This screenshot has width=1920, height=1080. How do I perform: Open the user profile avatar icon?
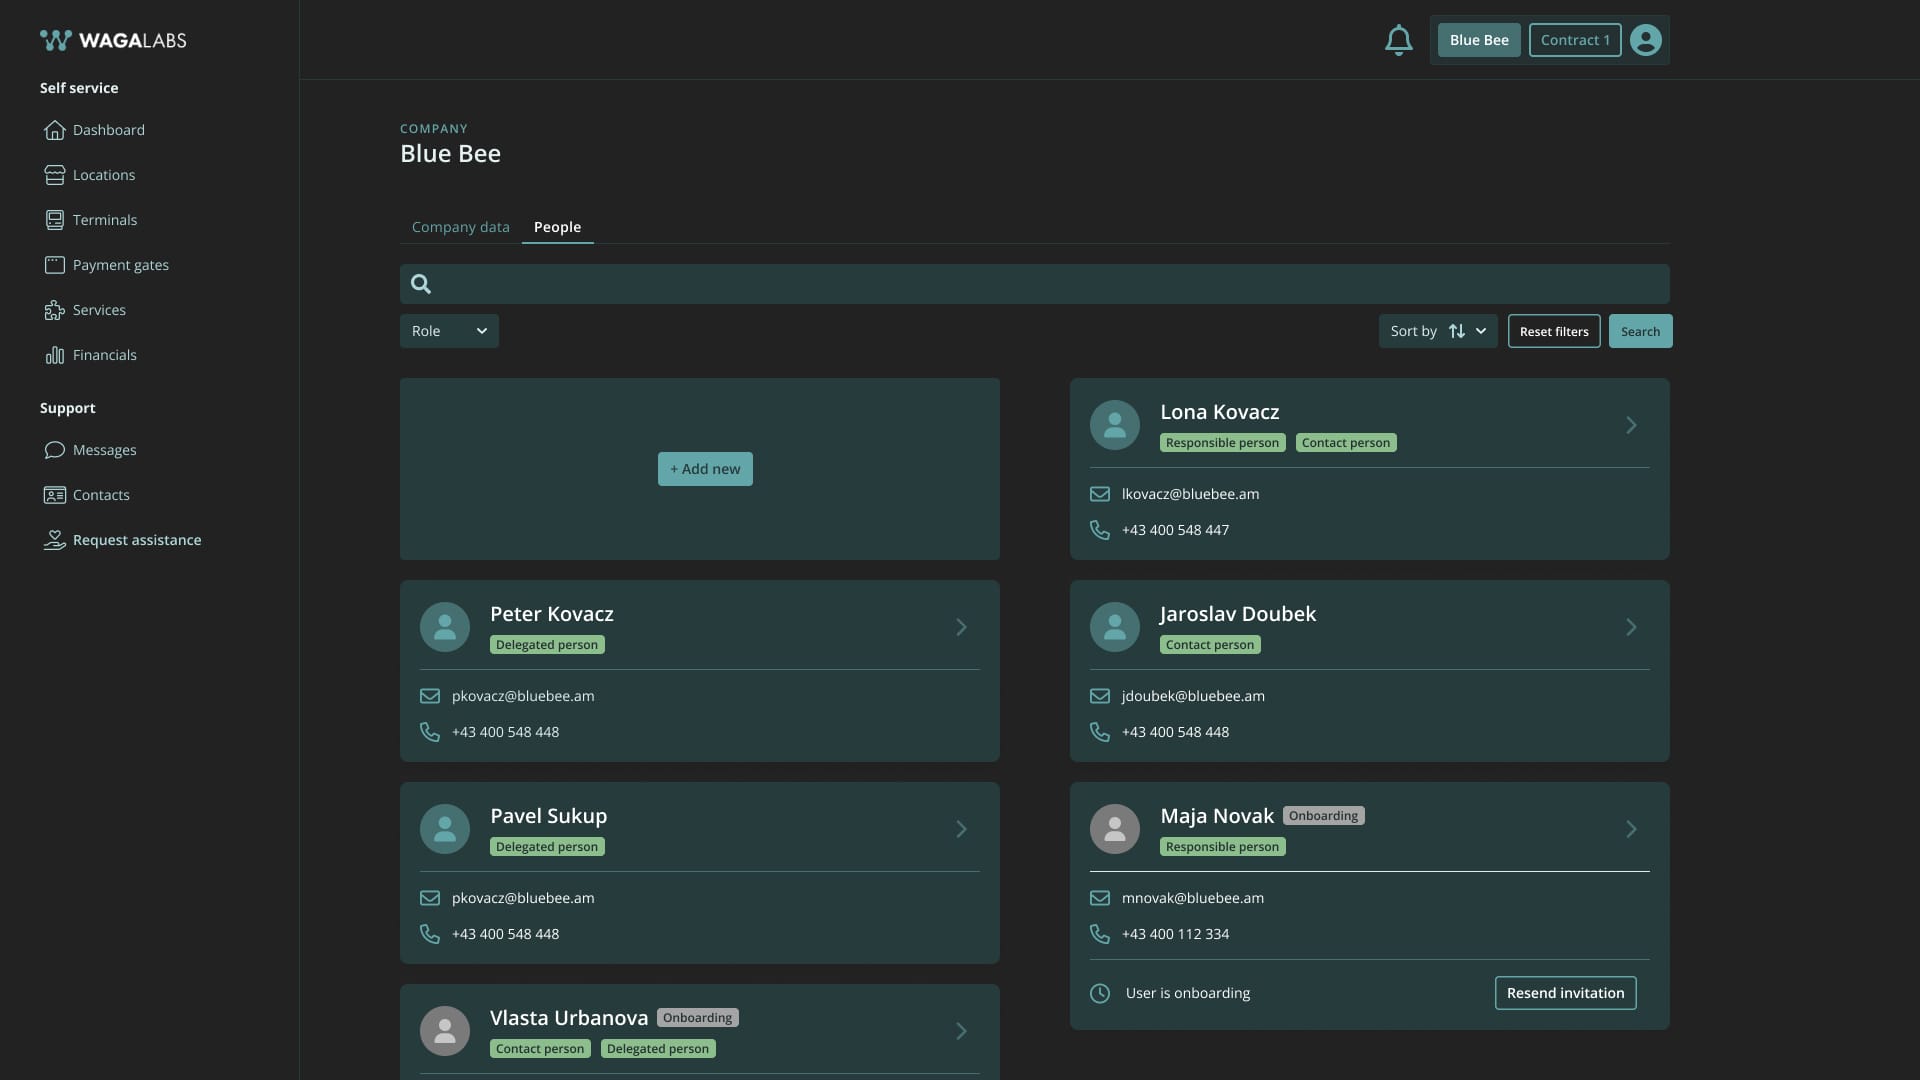point(1645,40)
